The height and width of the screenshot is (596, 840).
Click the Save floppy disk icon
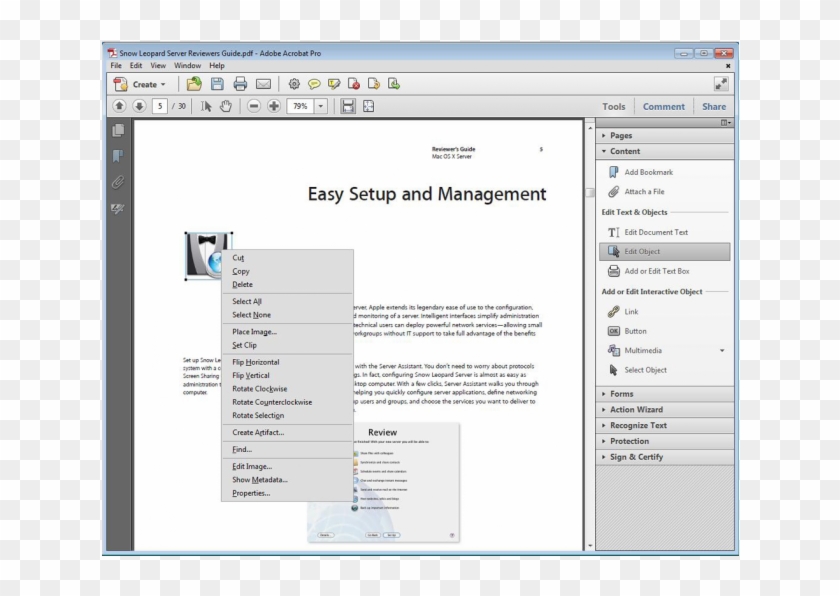click(x=217, y=84)
